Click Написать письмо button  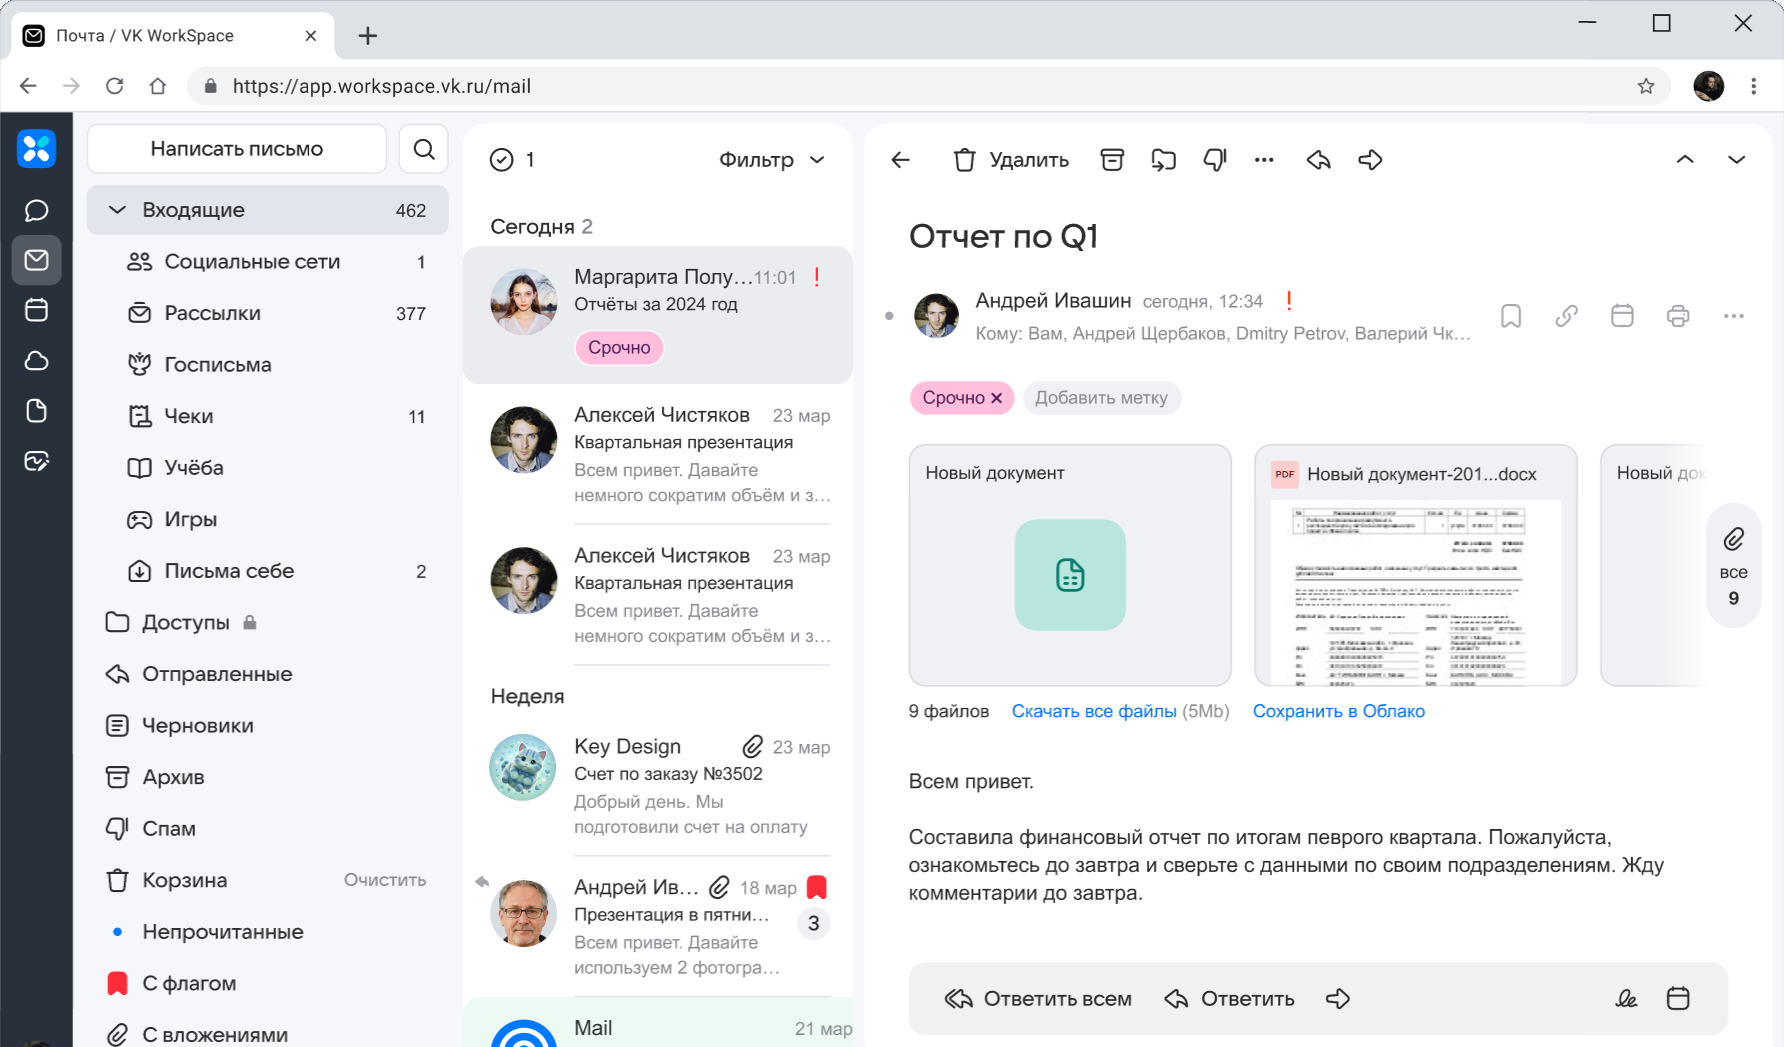coord(237,149)
